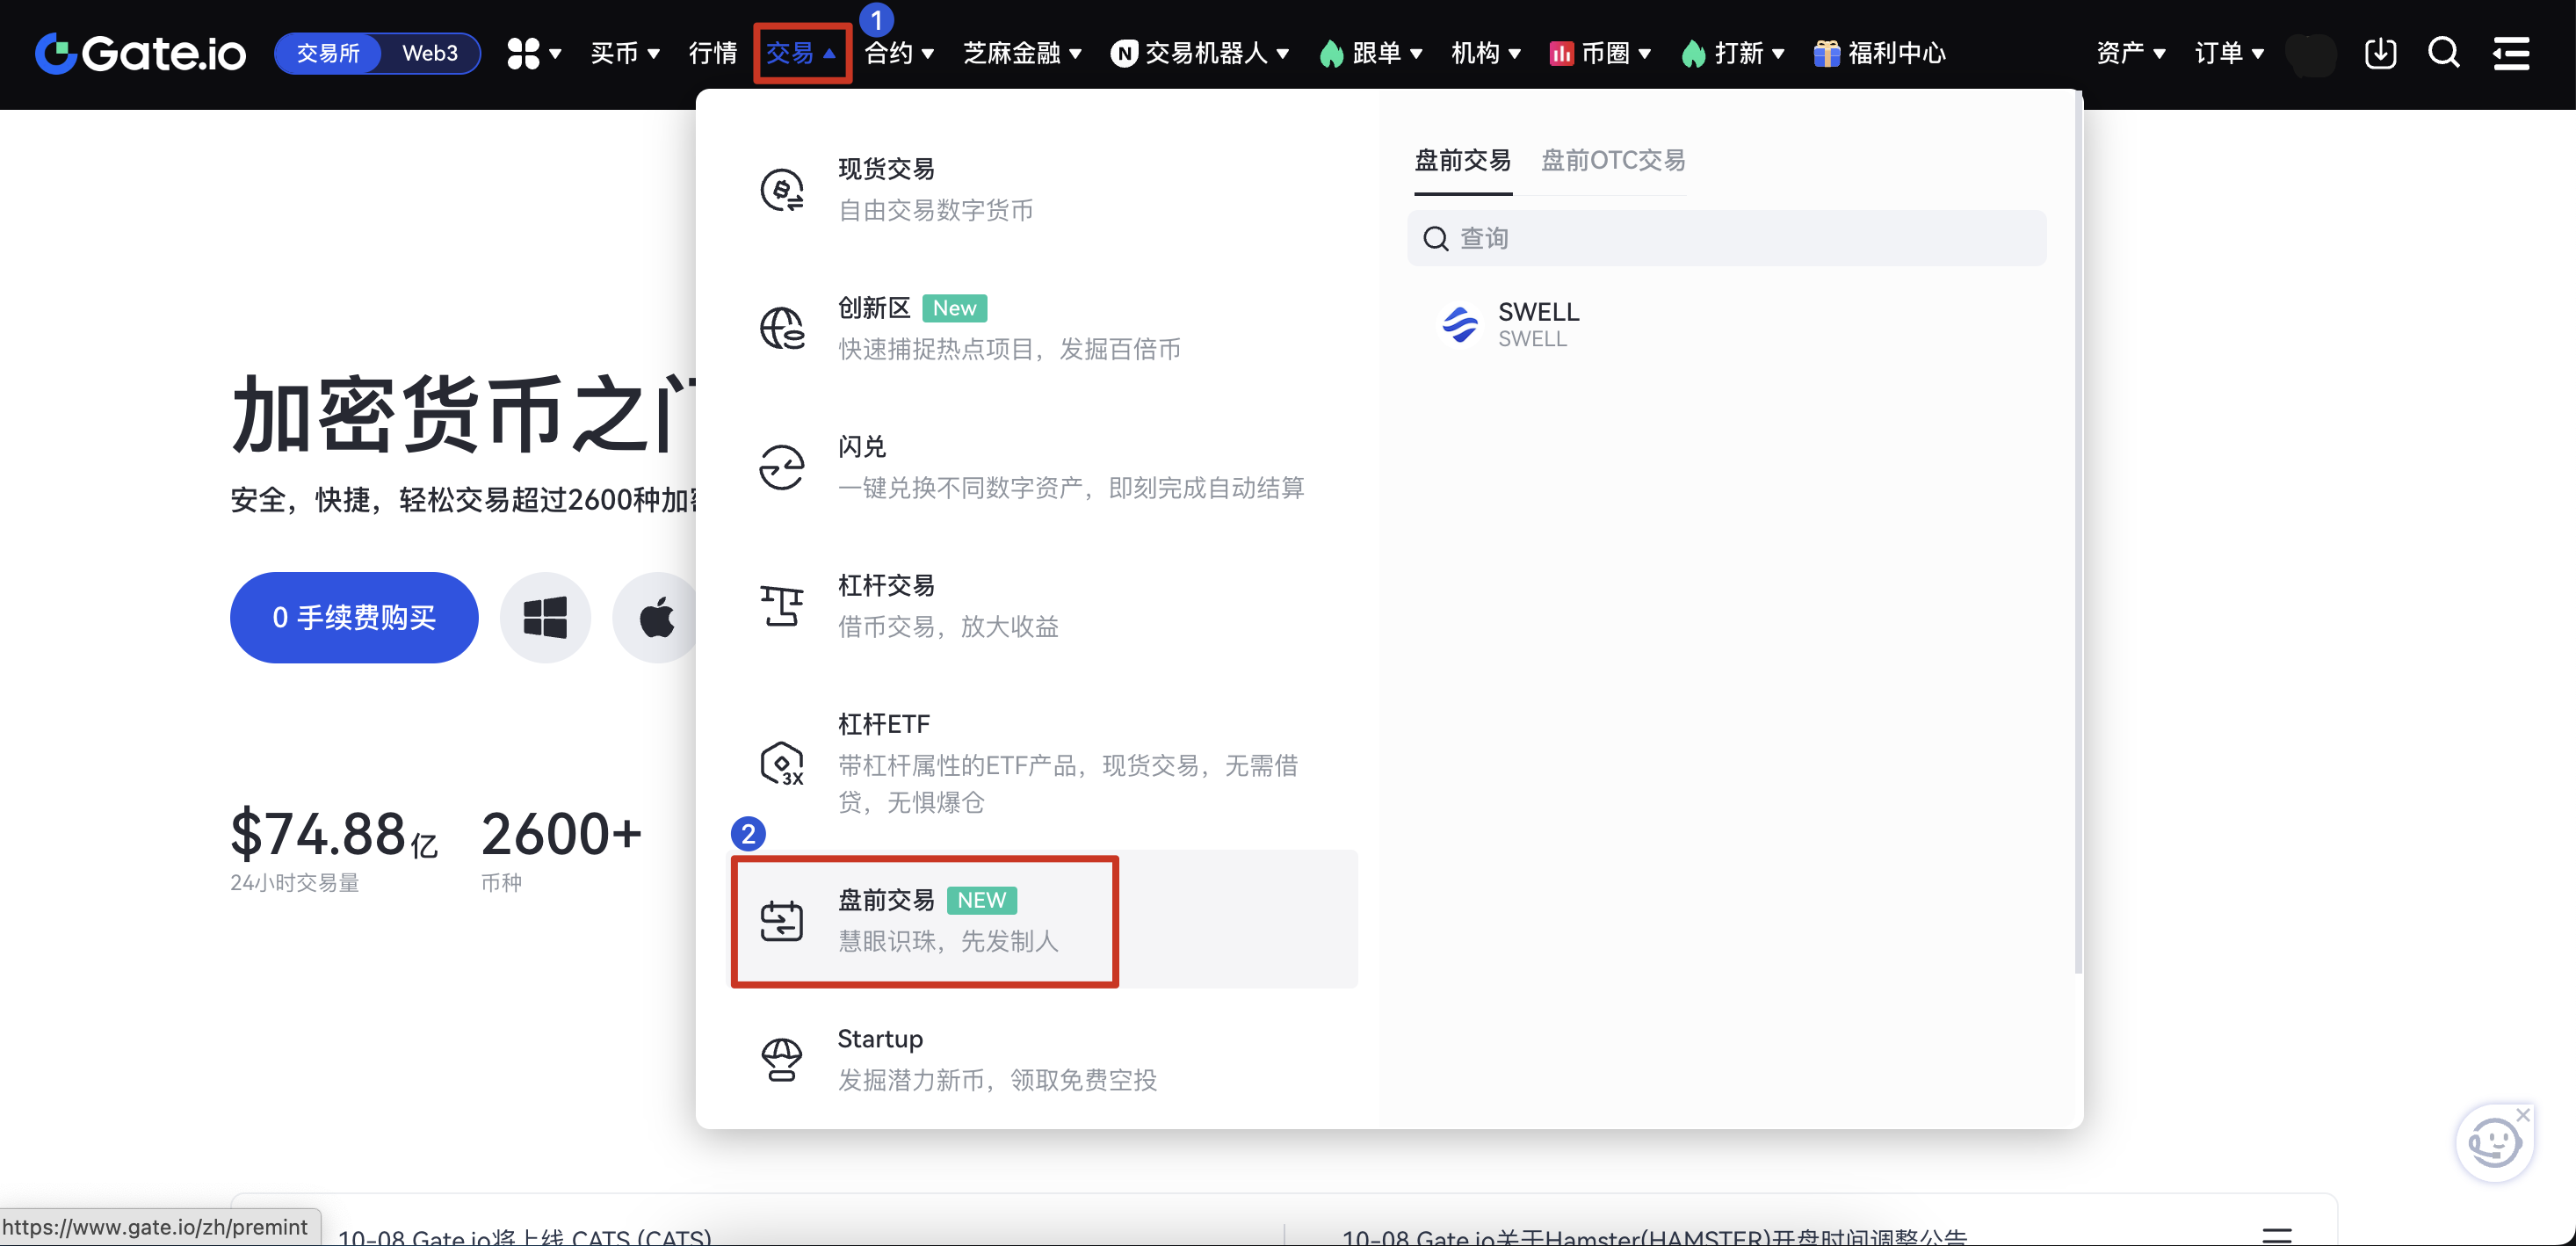
Task: Switch to the Web3 mode toggle
Action: [x=430, y=53]
